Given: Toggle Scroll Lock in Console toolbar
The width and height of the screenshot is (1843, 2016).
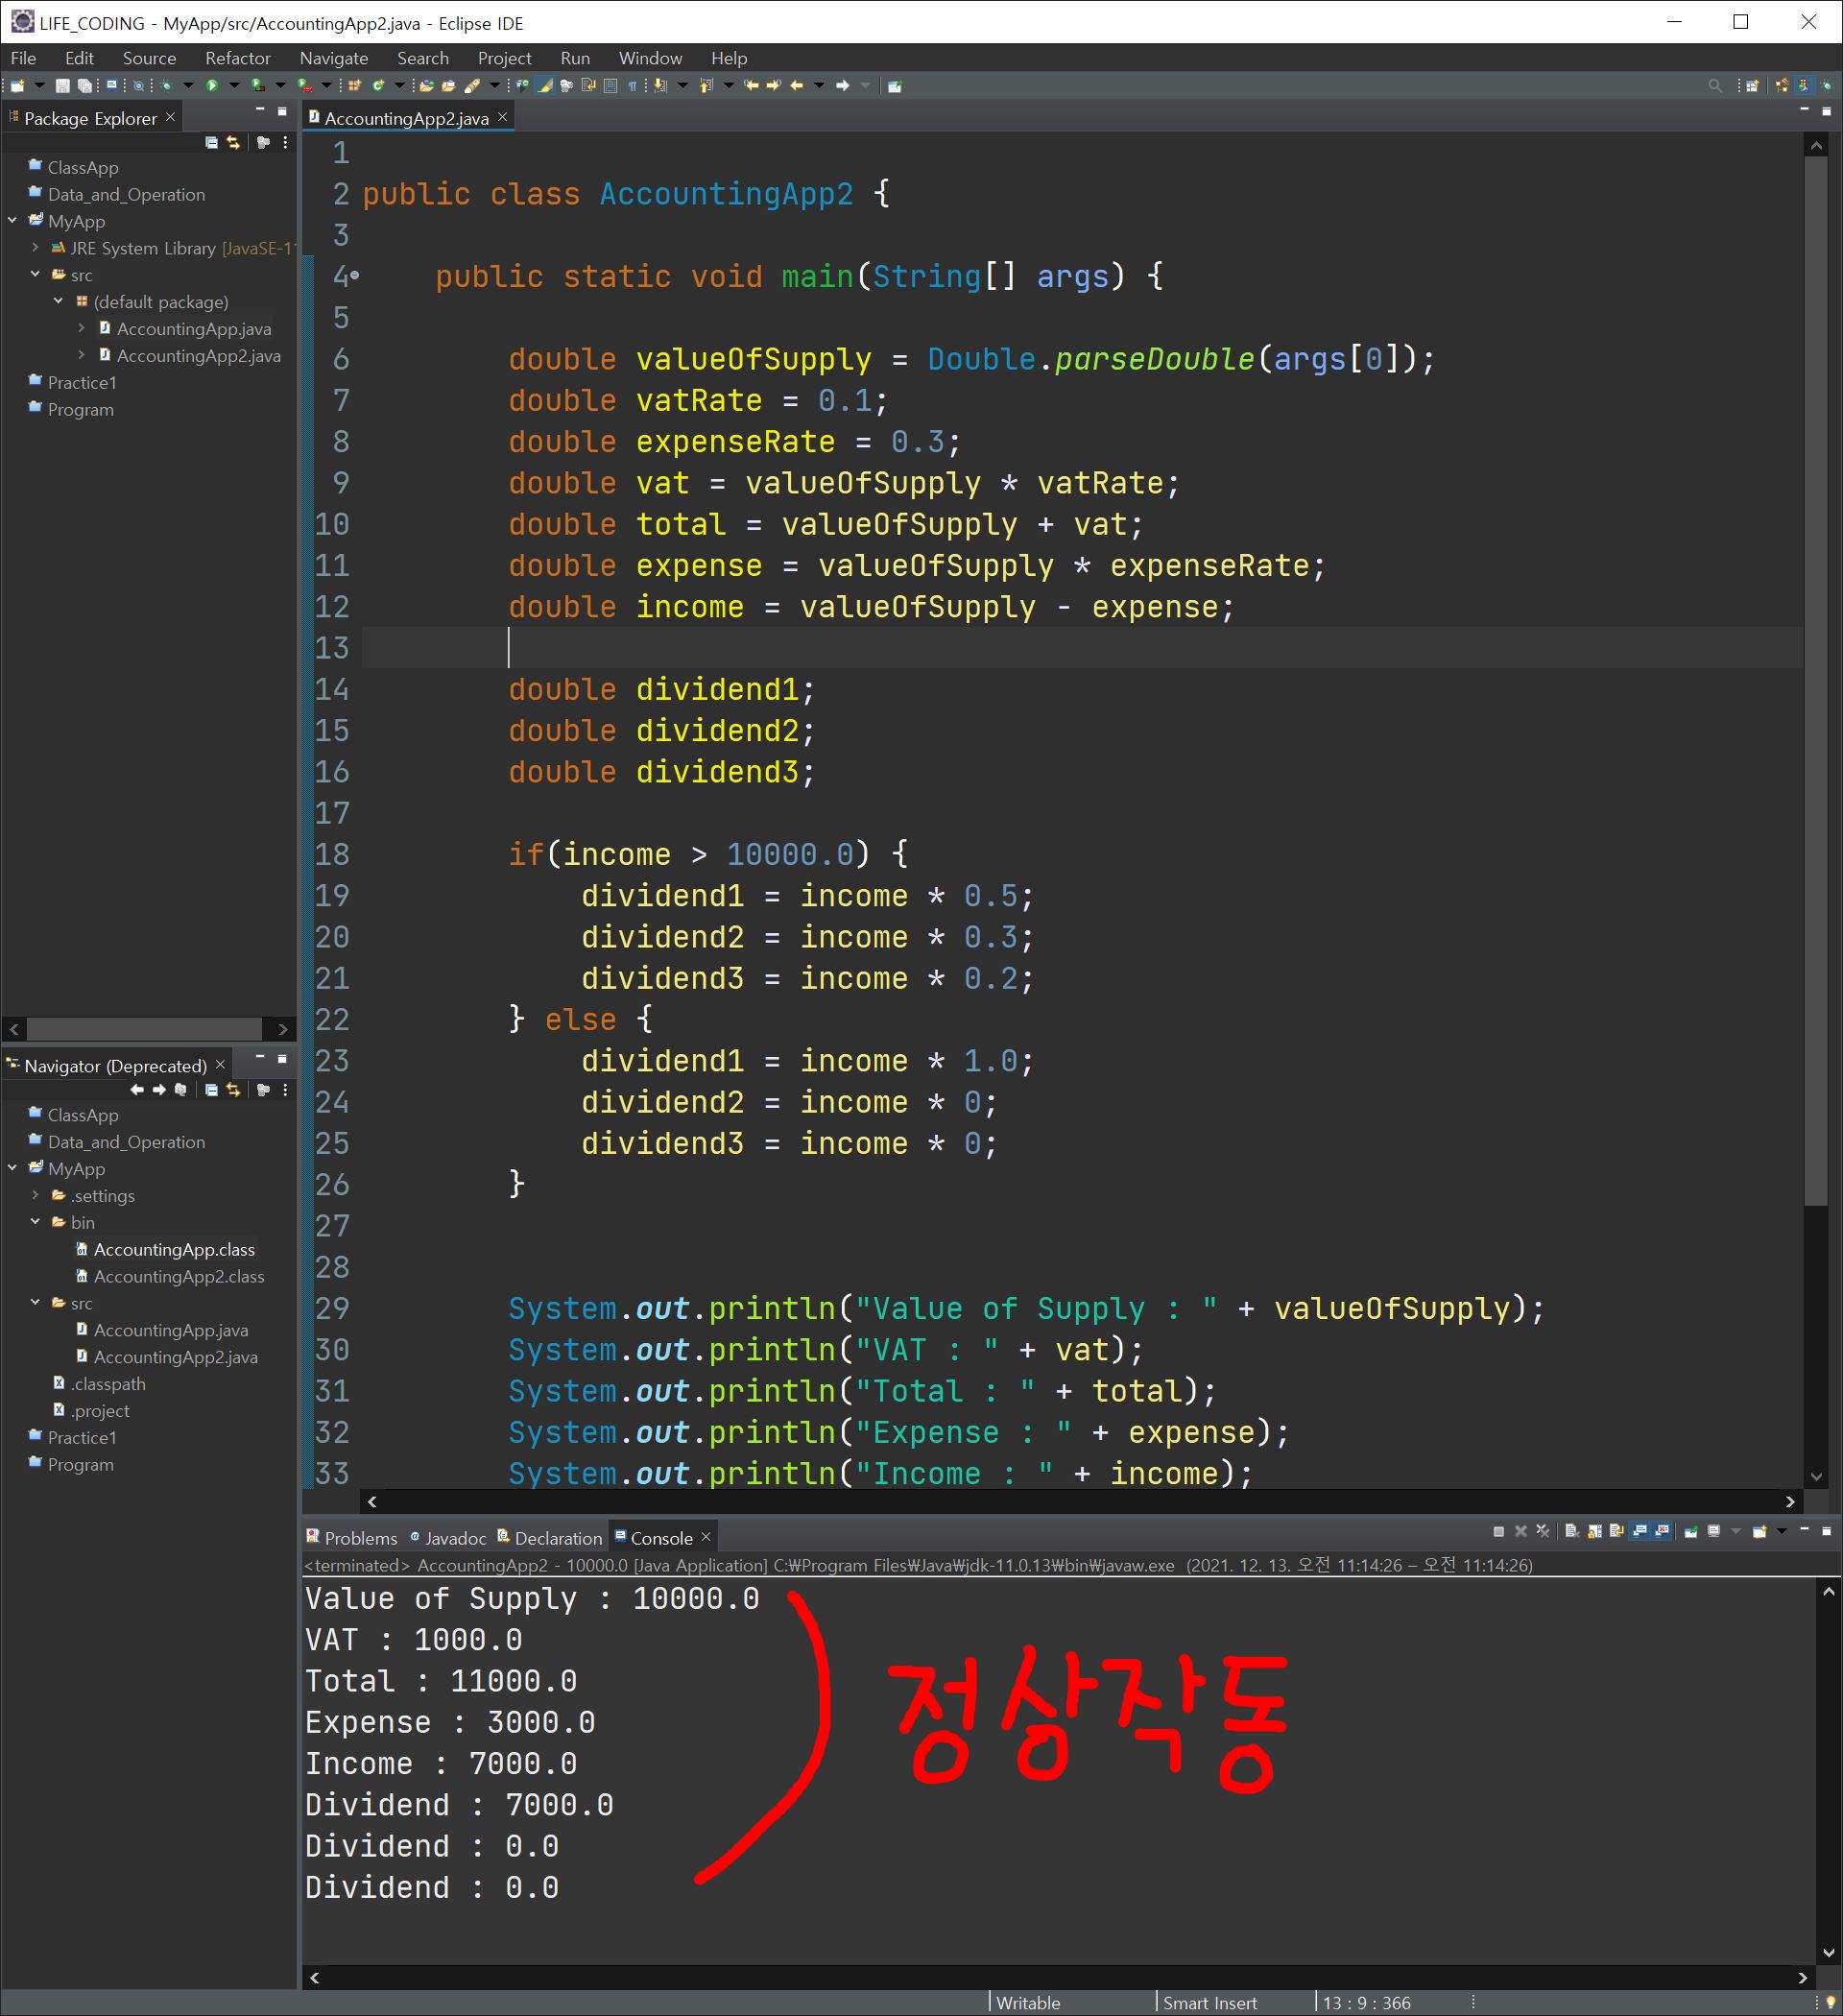Looking at the screenshot, I should [1594, 1531].
